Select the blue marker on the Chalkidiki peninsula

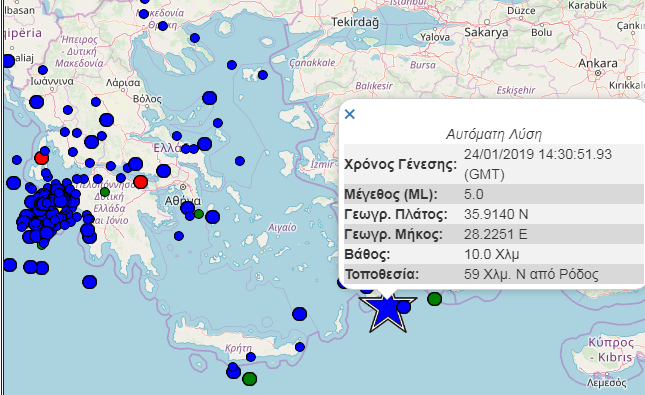(195, 38)
